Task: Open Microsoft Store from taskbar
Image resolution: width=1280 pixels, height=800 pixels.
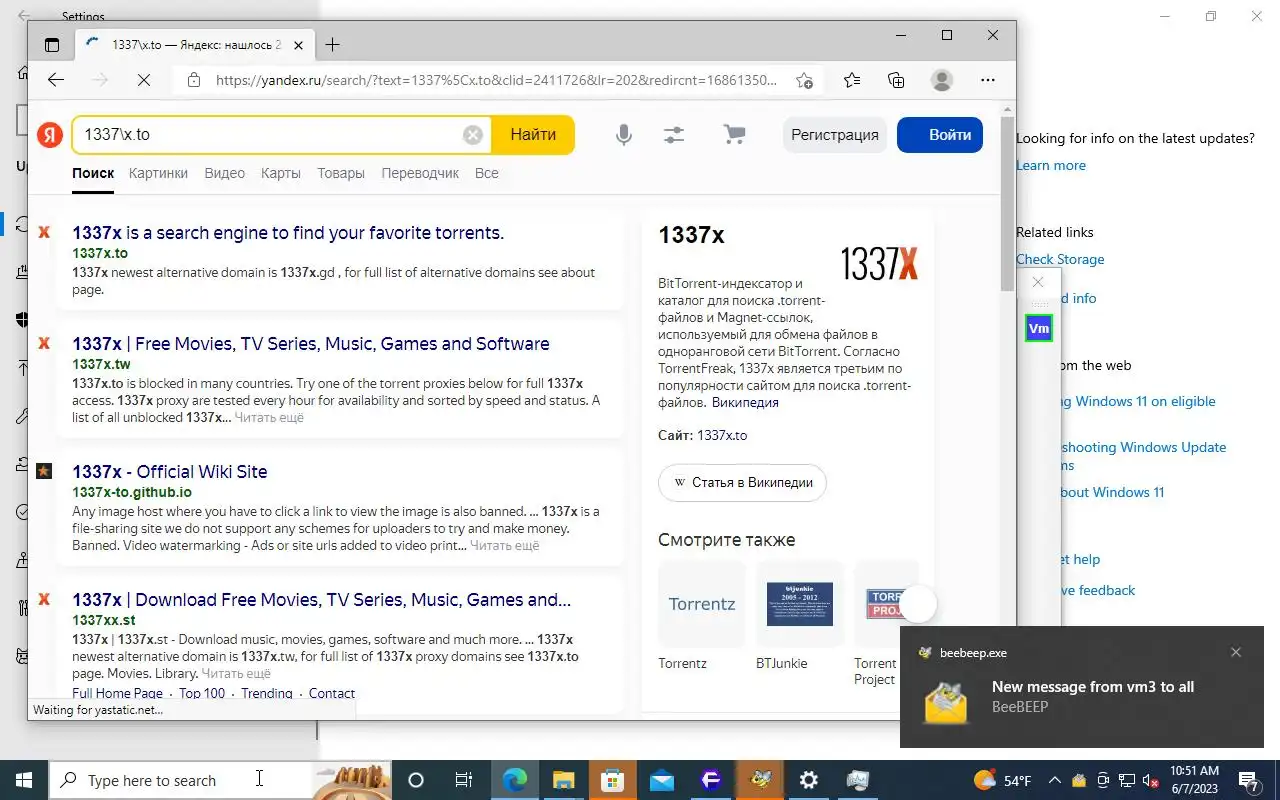Action: [612, 780]
